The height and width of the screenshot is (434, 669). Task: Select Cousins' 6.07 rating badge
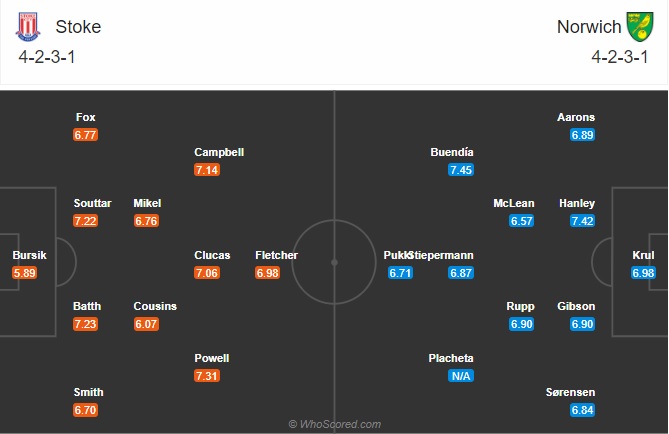pyautogui.click(x=146, y=324)
